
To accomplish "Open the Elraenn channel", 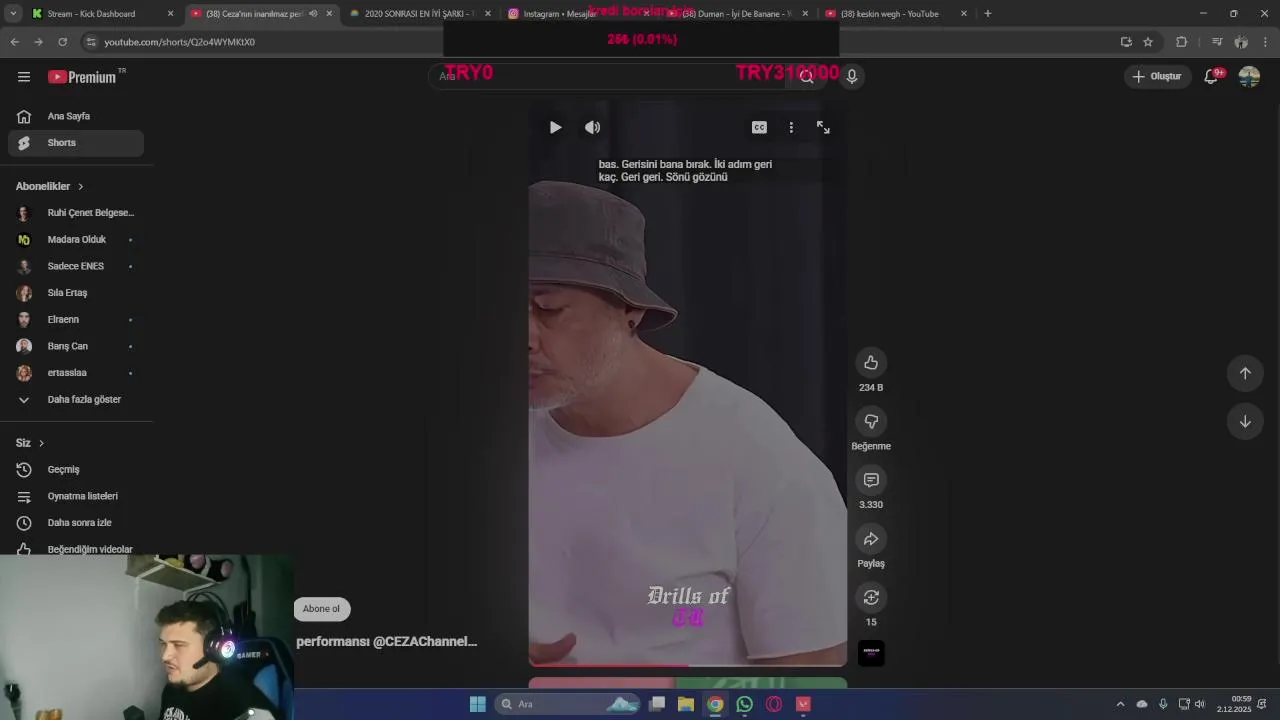I will pos(76,320).
